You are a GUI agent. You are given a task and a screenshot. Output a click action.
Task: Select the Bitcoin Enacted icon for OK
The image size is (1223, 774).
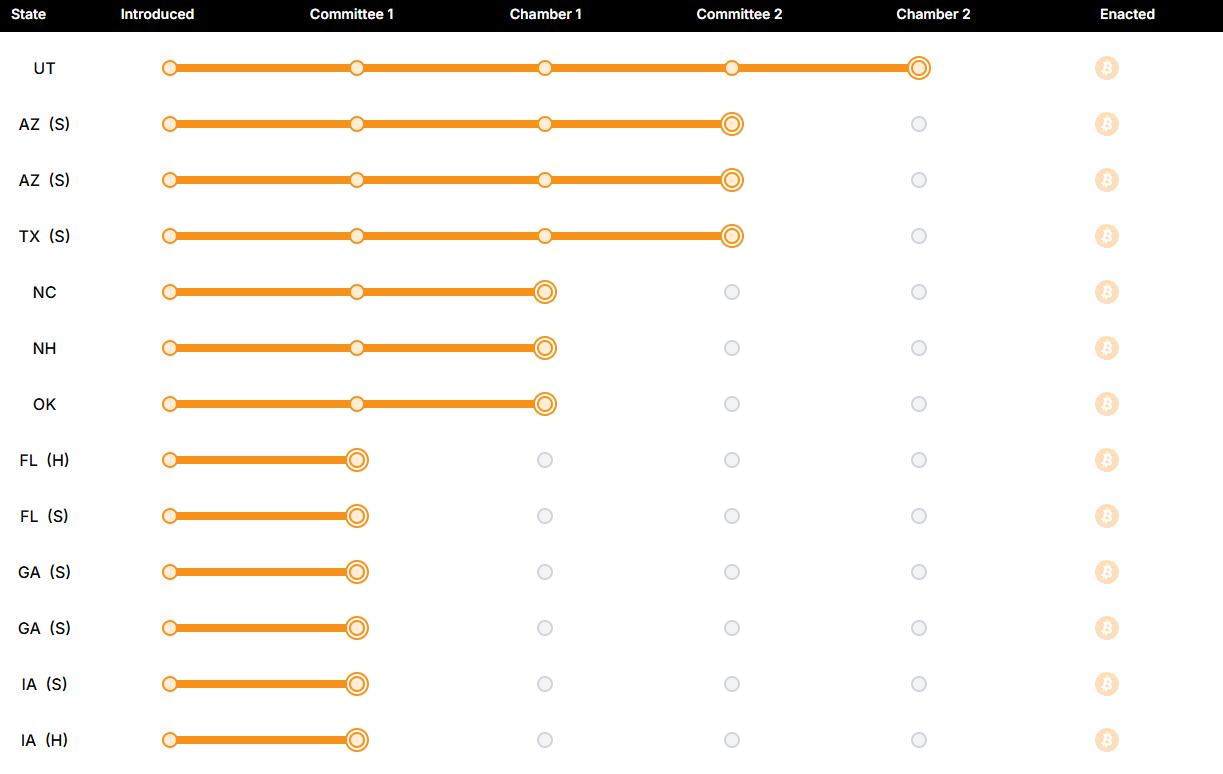1106,404
